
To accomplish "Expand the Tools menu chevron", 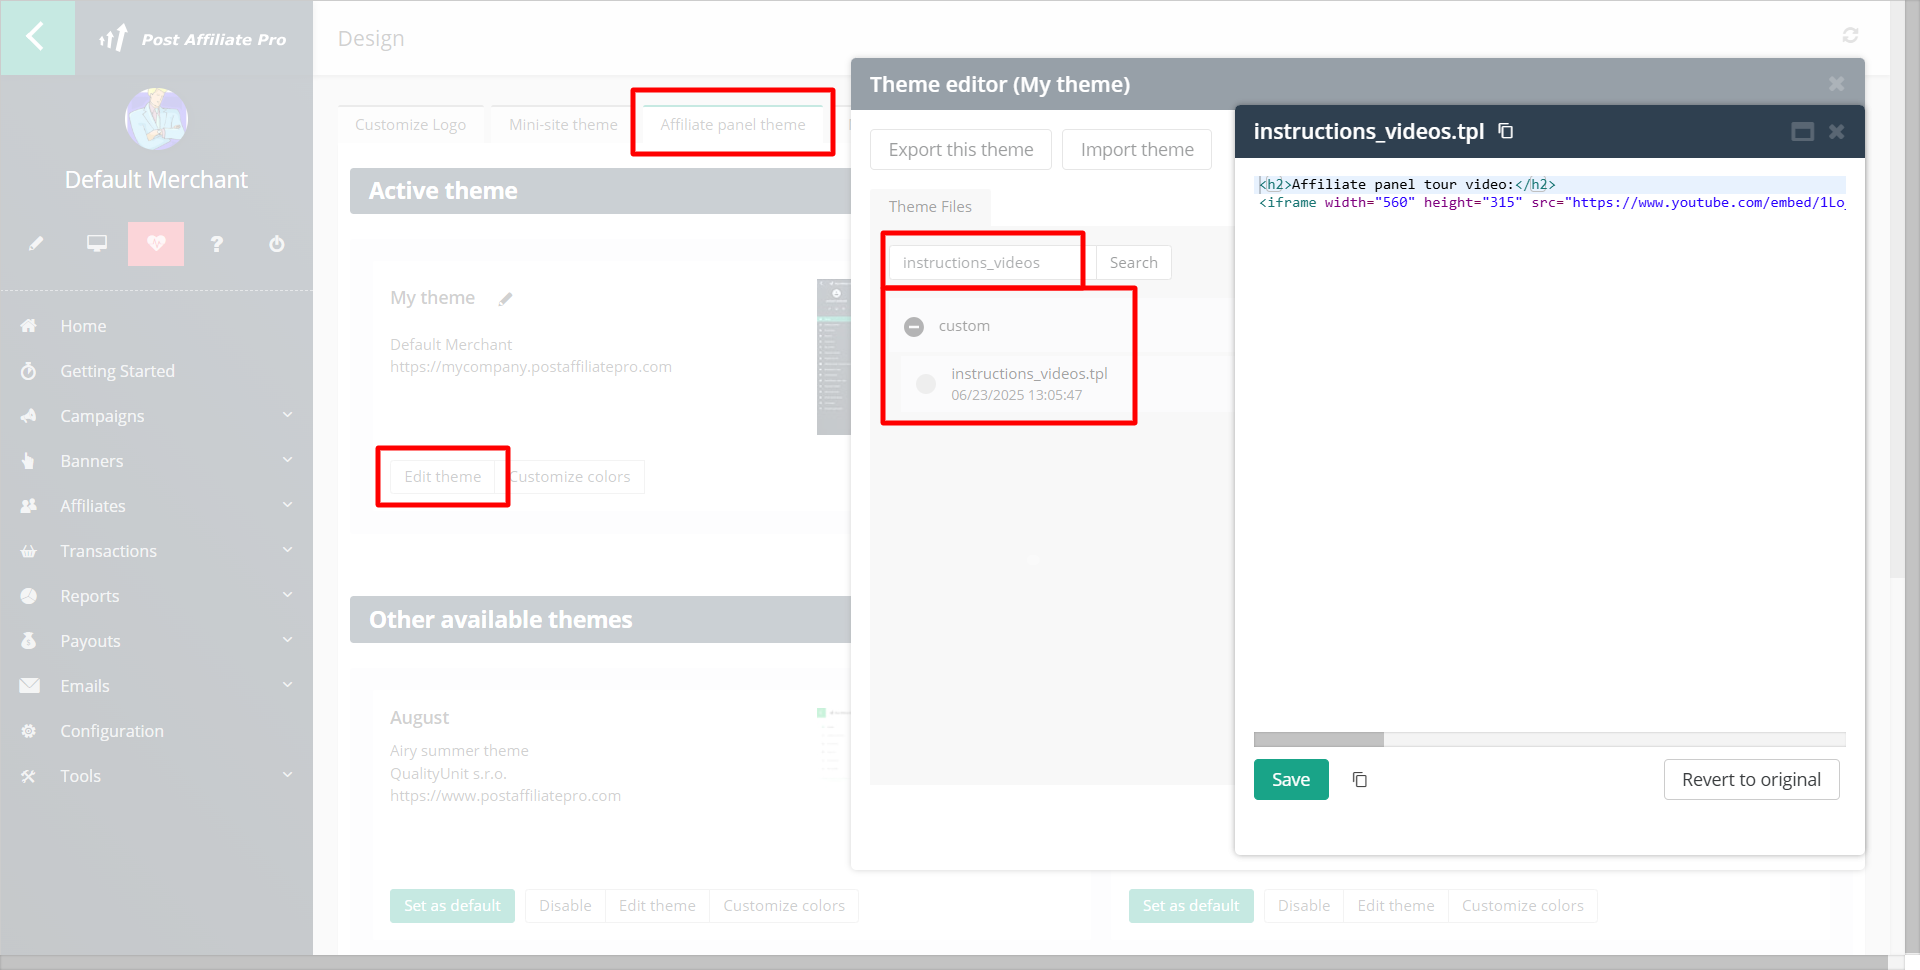I will click(x=288, y=775).
